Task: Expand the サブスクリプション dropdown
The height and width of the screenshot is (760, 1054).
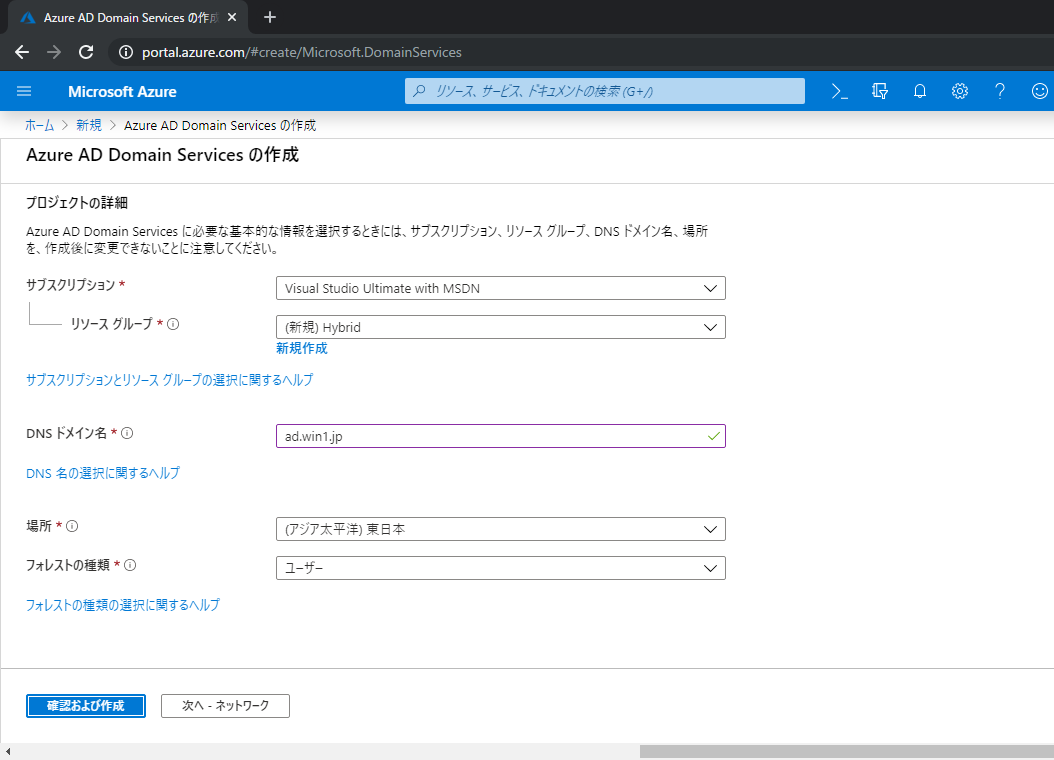Action: tap(501, 288)
